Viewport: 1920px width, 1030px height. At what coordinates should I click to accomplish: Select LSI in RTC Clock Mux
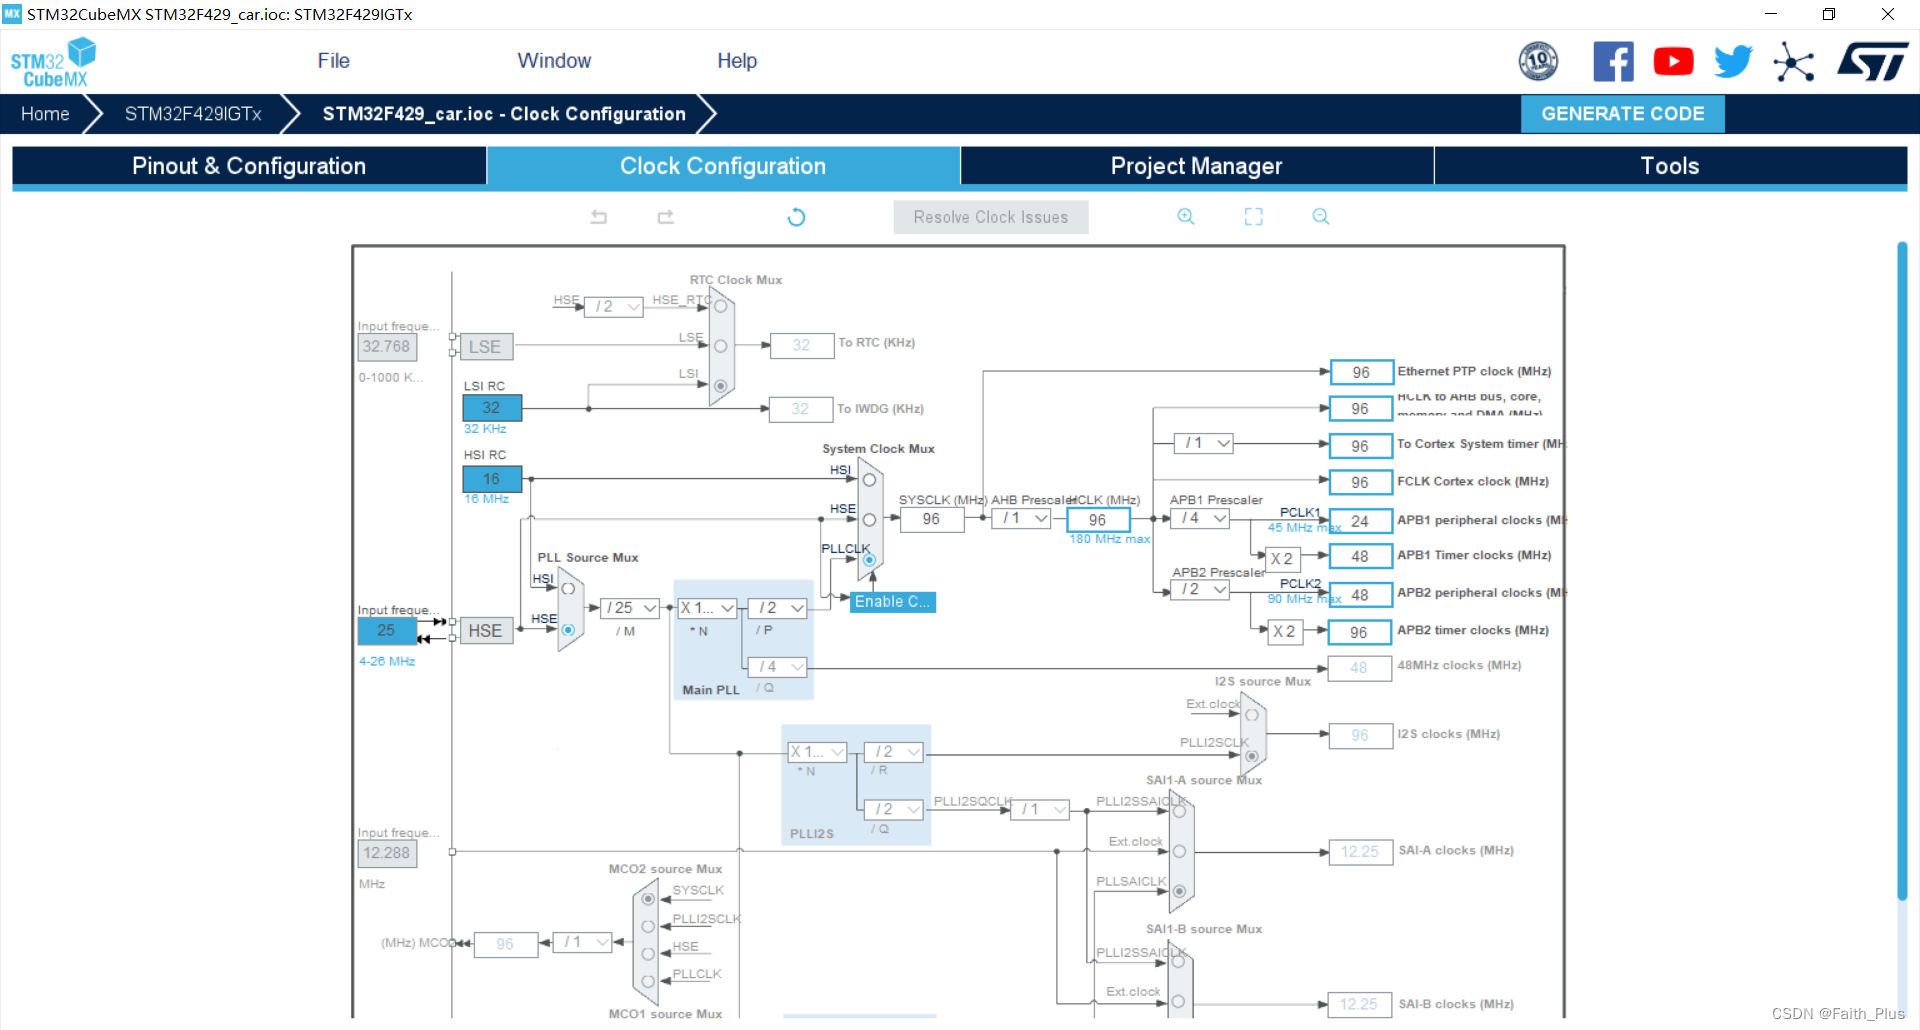point(720,385)
